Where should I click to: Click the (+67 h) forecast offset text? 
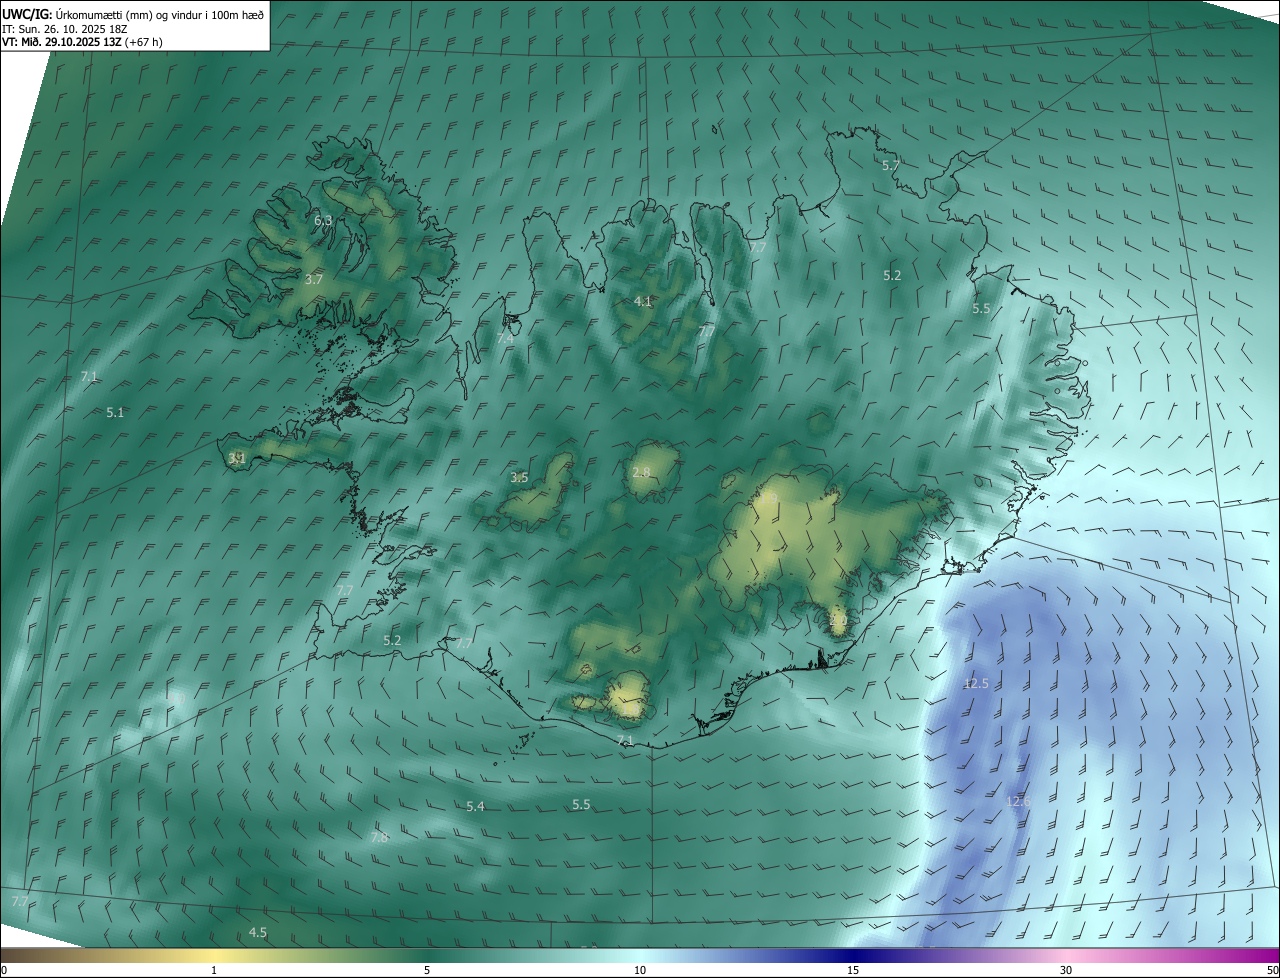coord(144,42)
